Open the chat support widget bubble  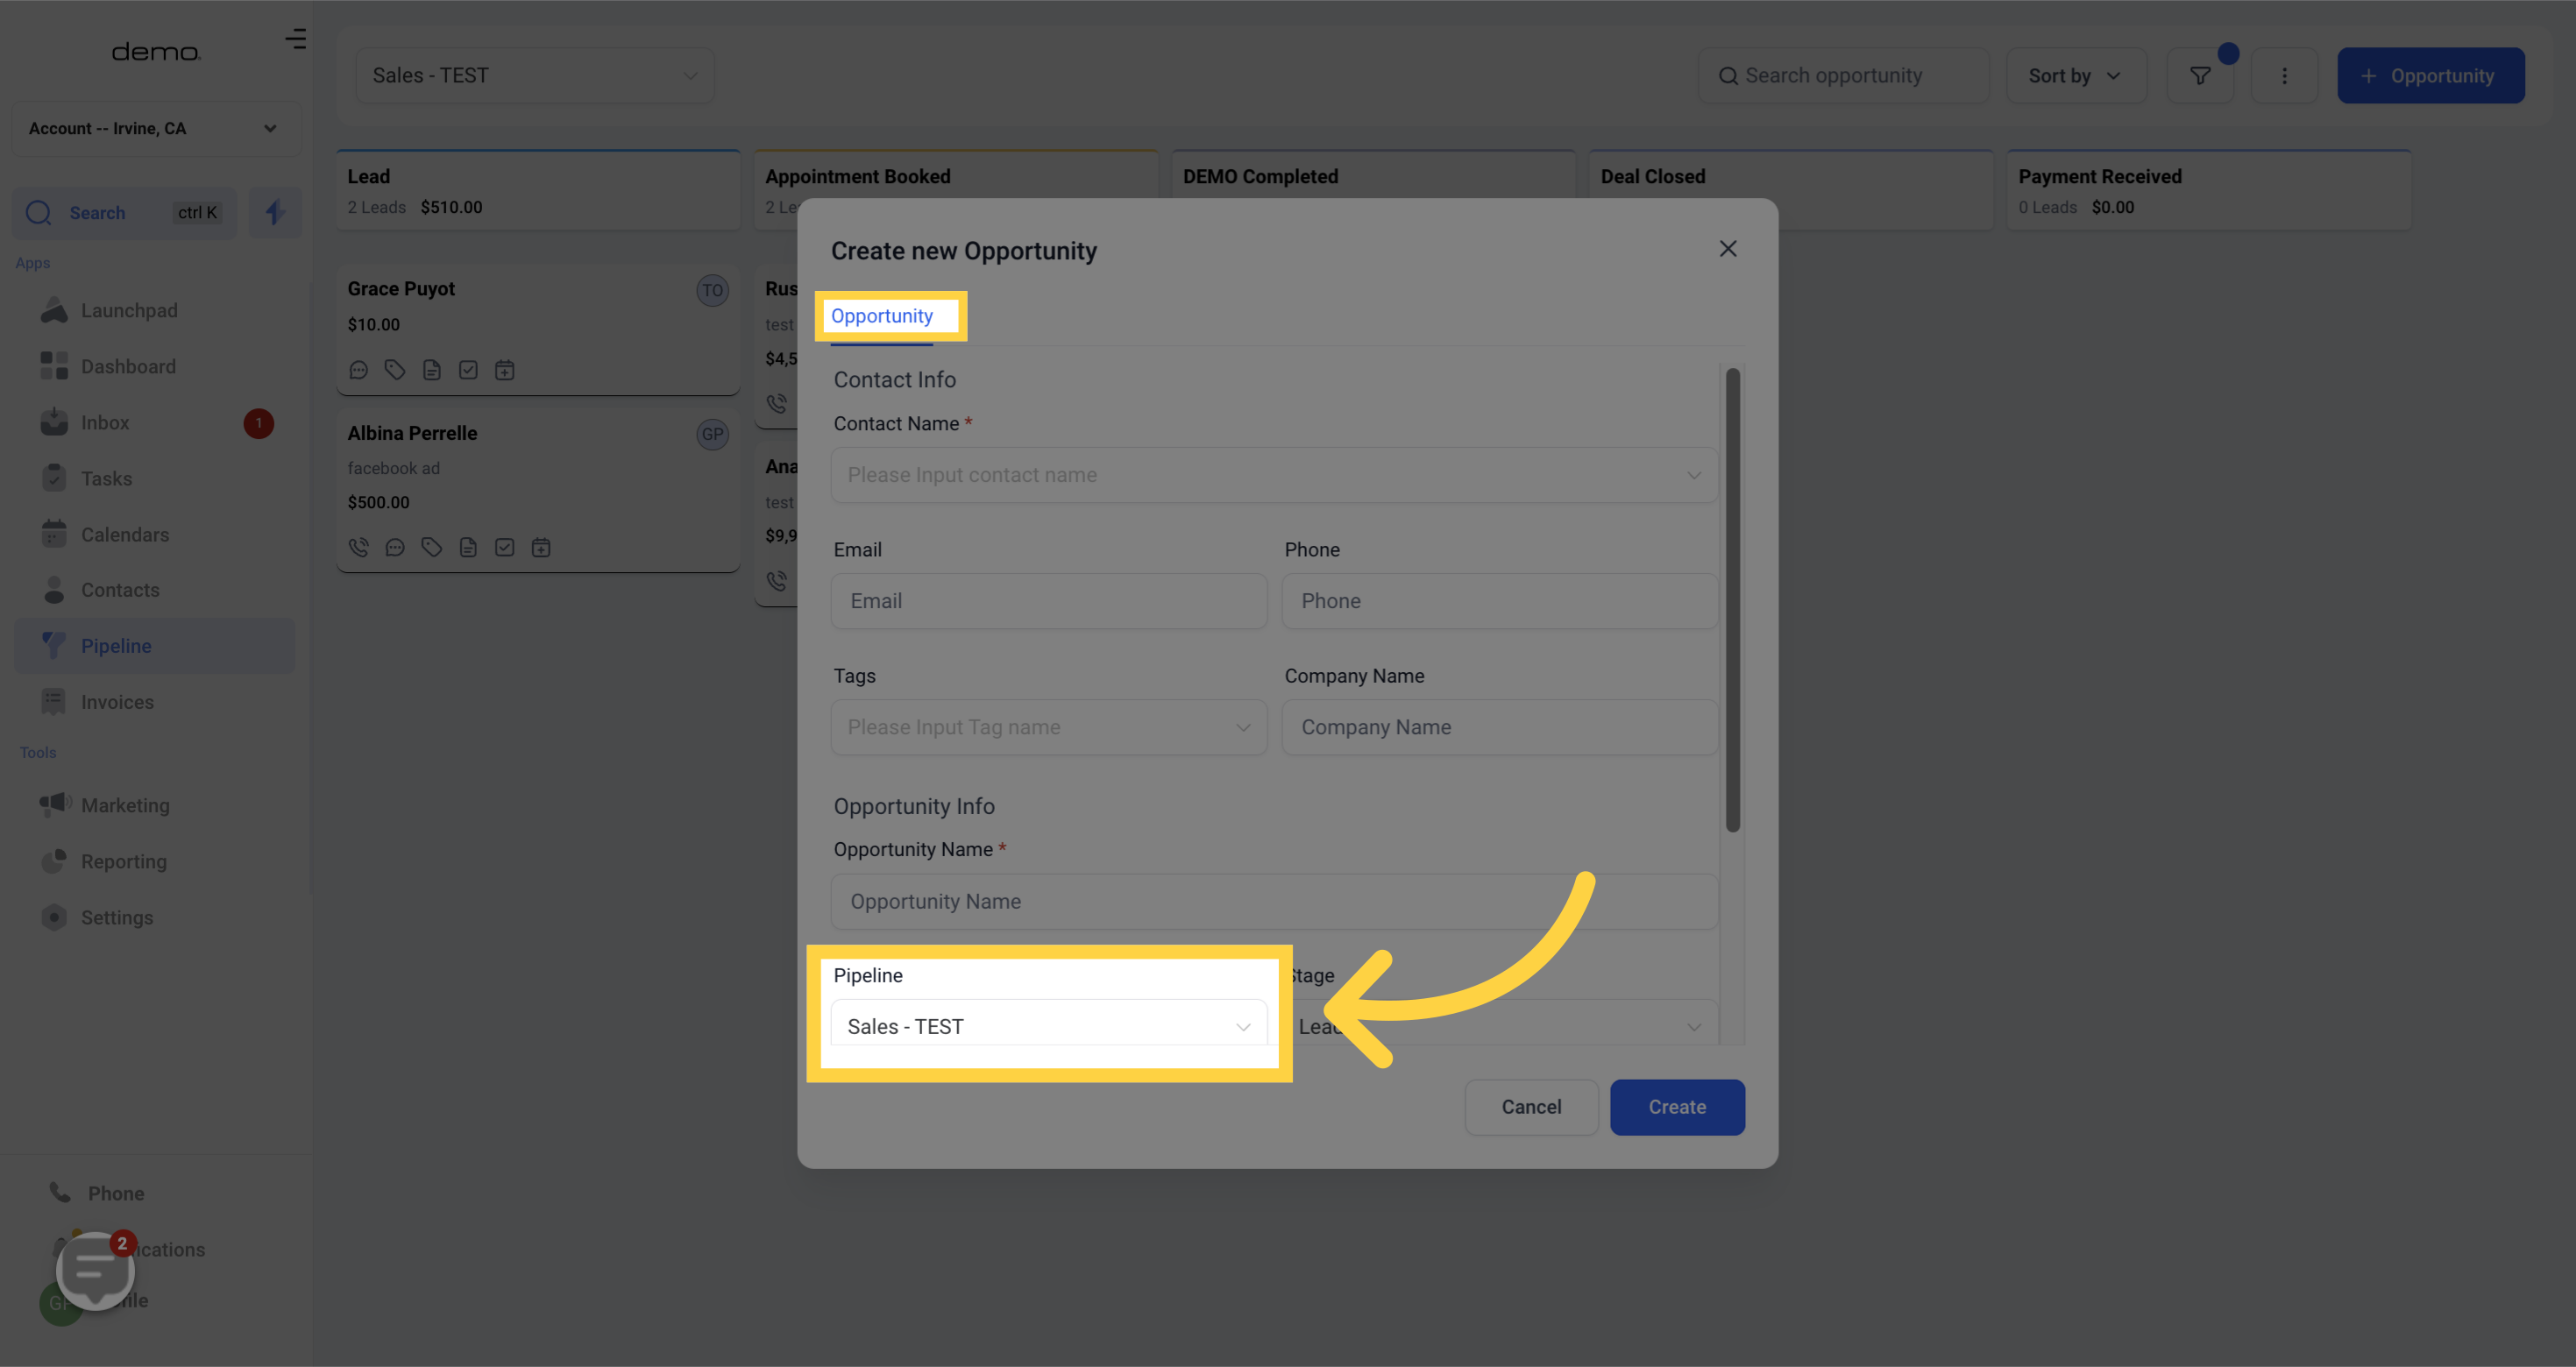pyautogui.click(x=95, y=1269)
